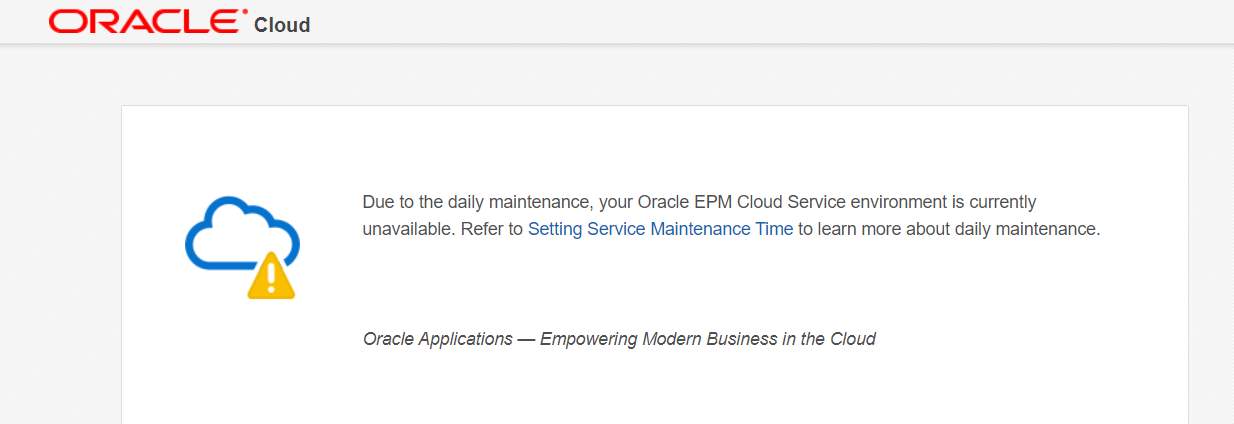Viewport: 1234px width, 424px height.
Task: Click the exclamation mark inside warning triangle
Action: click(271, 279)
